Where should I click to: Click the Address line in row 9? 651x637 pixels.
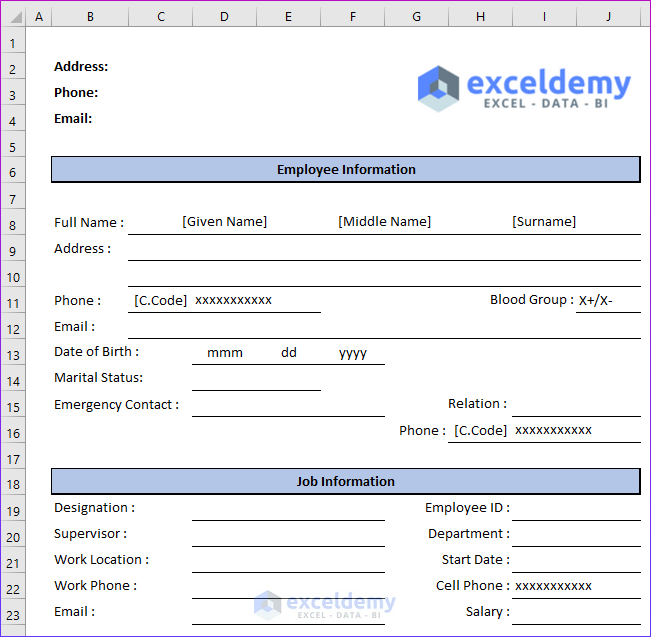point(384,248)
